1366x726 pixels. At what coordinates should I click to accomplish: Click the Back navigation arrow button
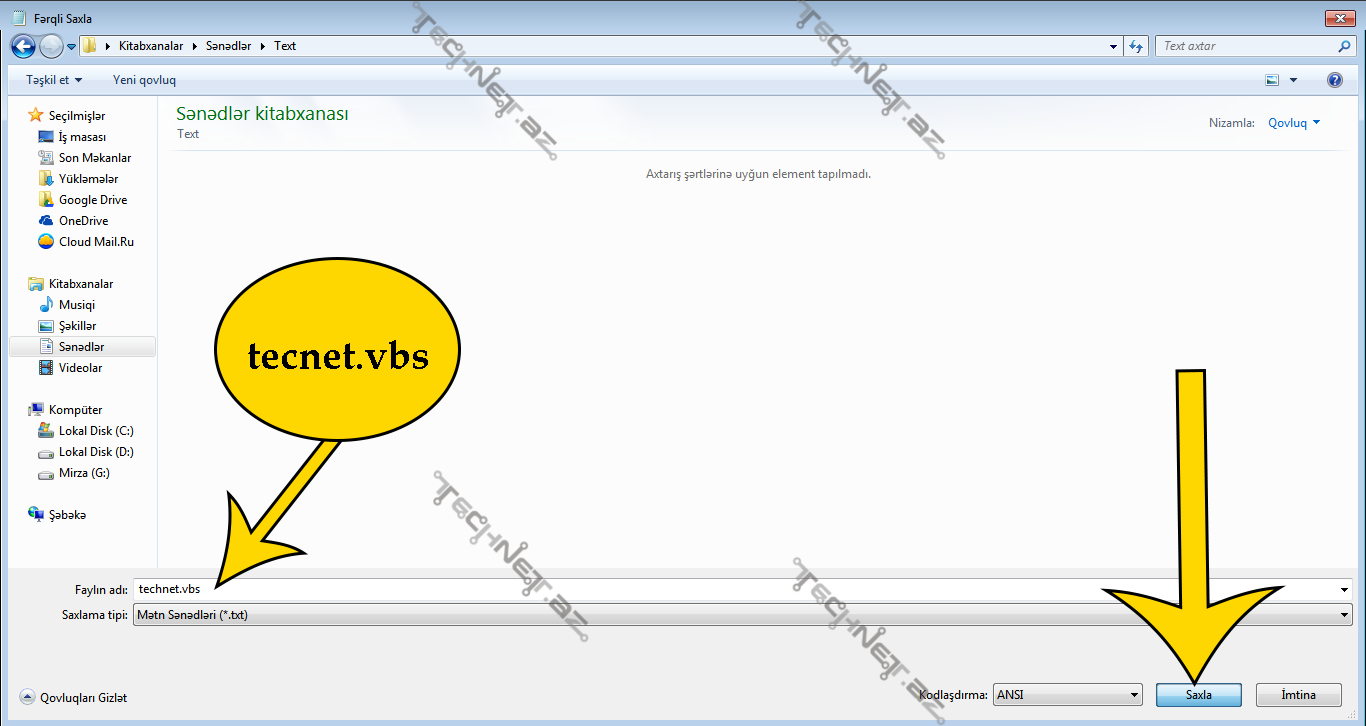[23, 46]
